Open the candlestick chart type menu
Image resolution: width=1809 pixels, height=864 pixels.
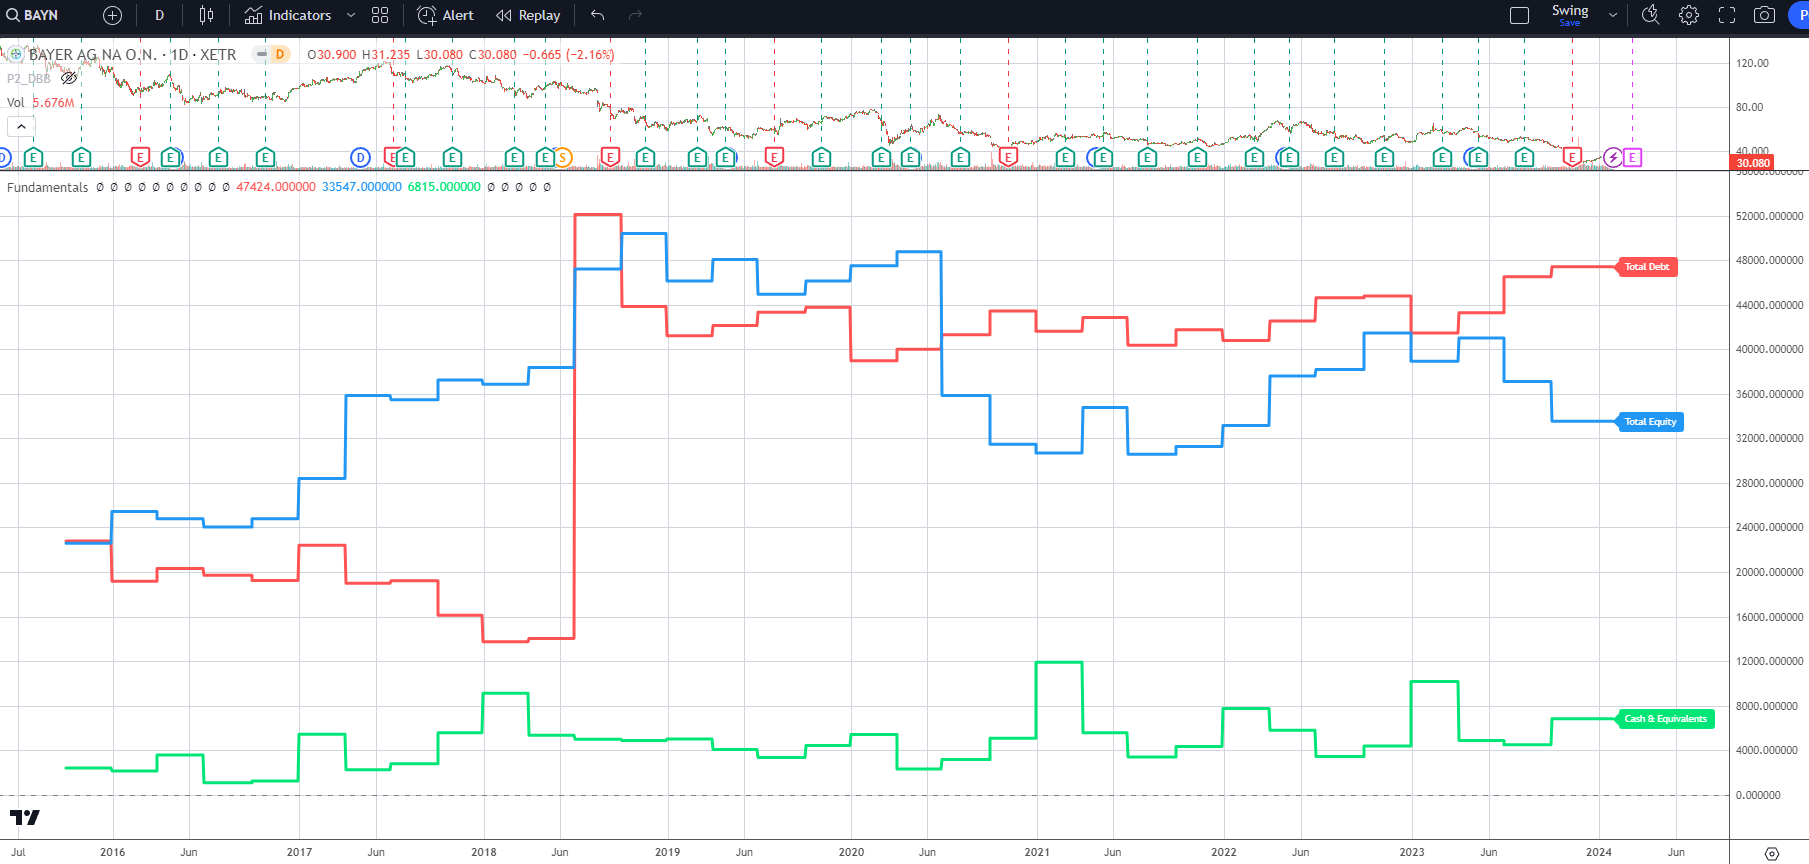coord(206,15)
